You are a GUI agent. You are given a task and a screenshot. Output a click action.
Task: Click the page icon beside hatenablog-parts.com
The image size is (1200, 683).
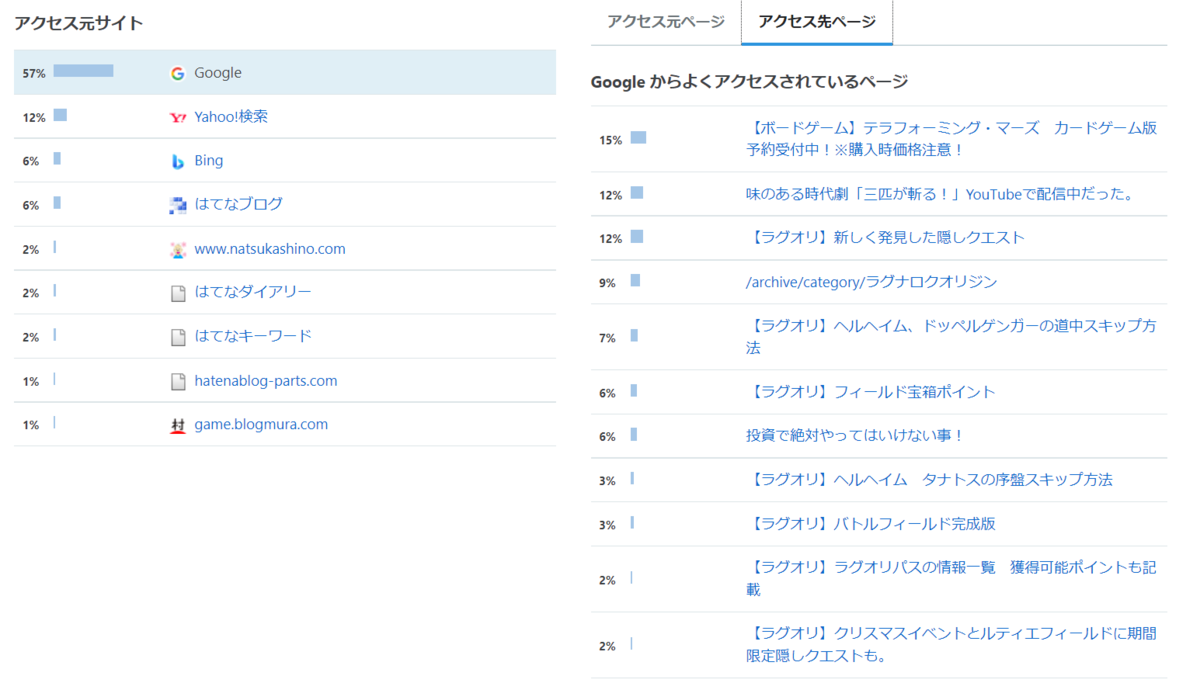pos(178,381)
